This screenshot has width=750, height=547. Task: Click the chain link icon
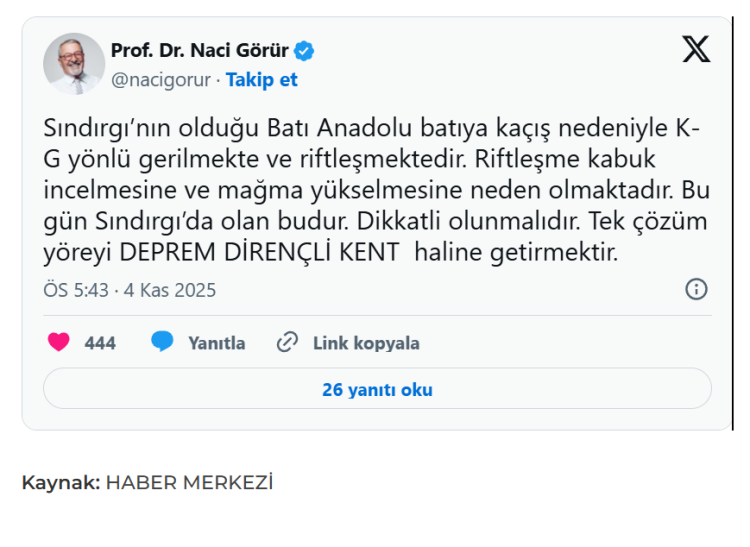pos(287,342)
